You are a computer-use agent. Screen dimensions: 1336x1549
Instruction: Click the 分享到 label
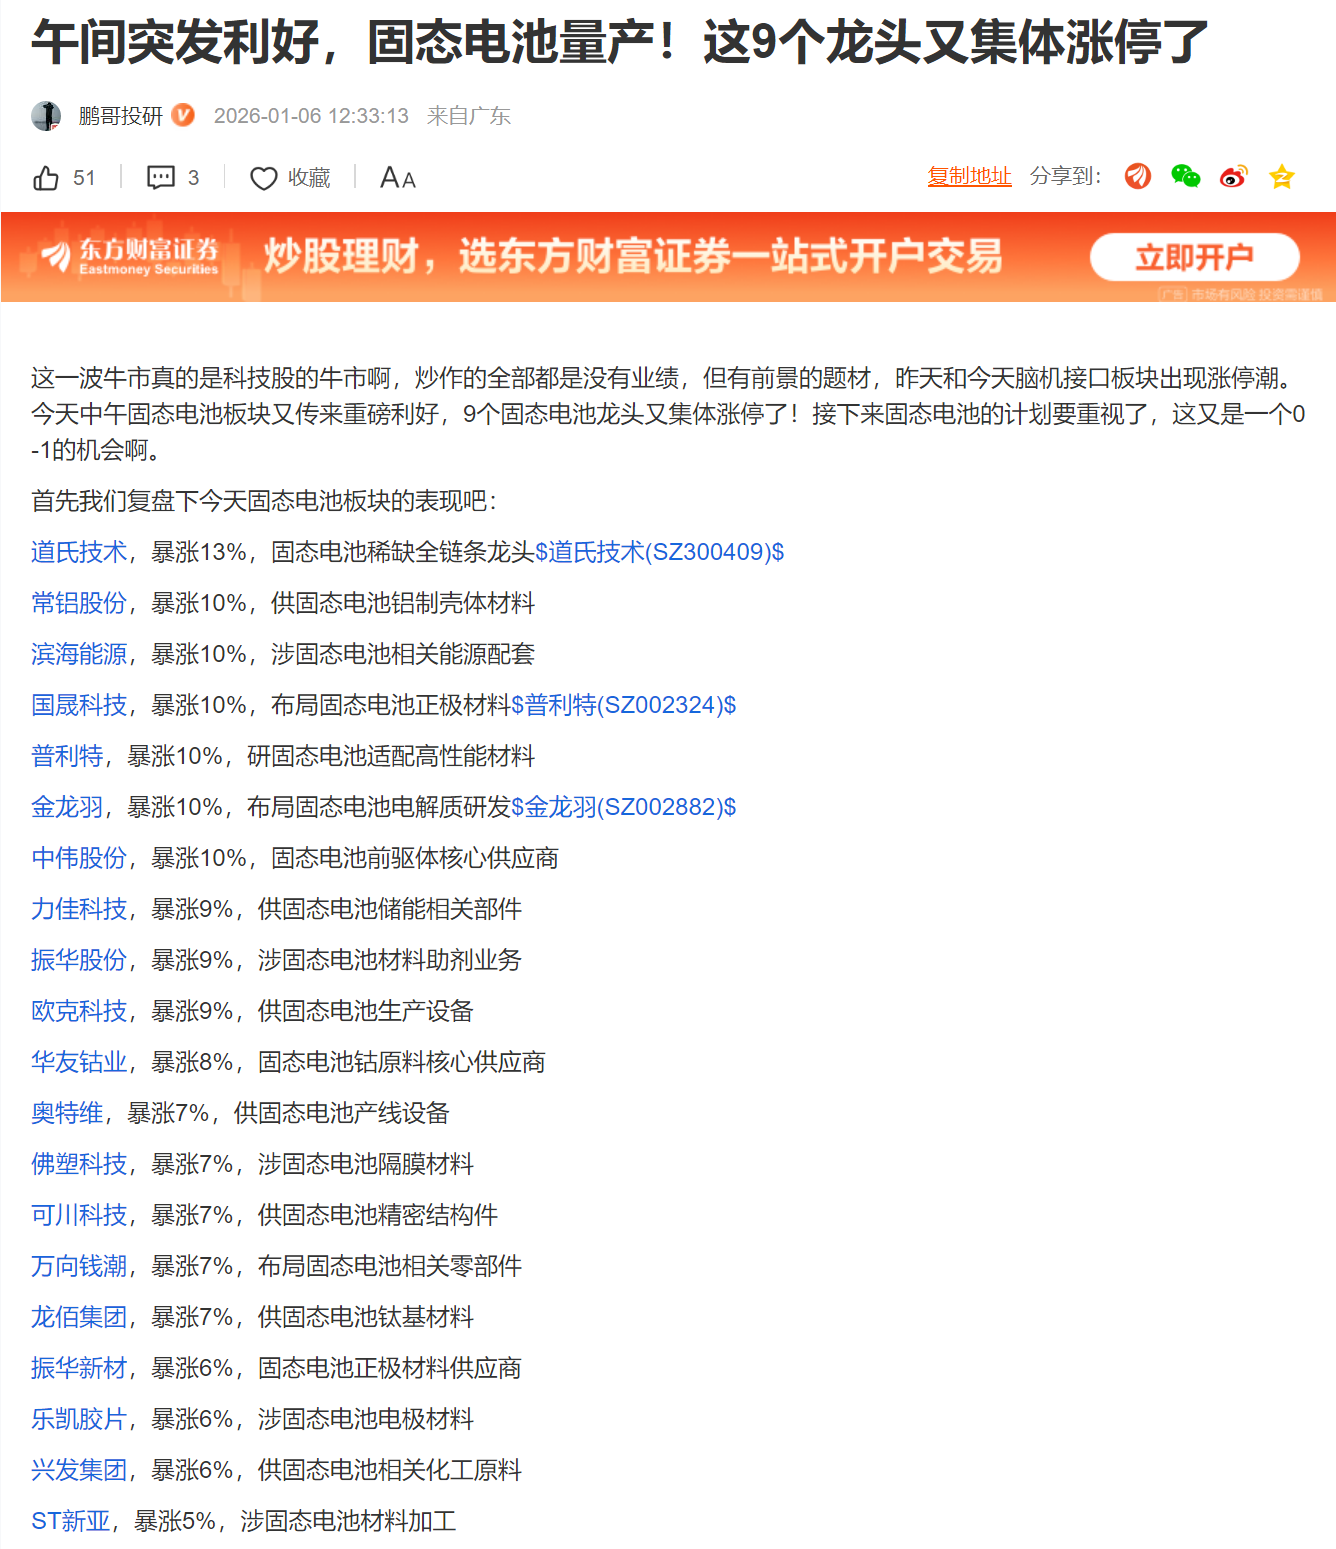1066,176
